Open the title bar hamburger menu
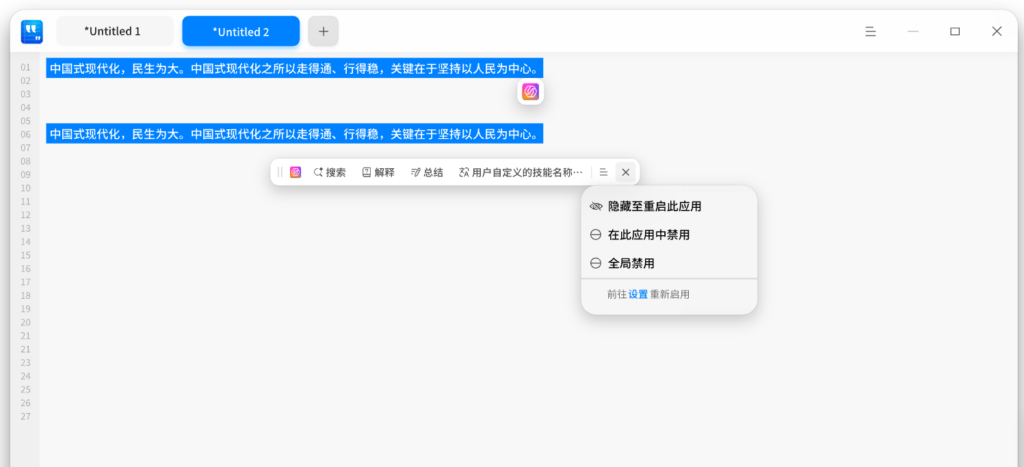This screenshot has height=467, width=1024. [x=871, y=31]
